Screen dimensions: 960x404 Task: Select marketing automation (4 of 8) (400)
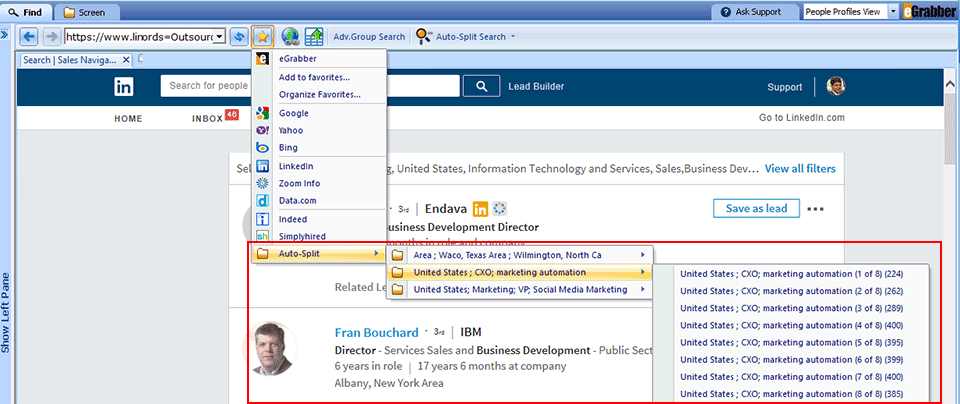(x=792, y=326)
